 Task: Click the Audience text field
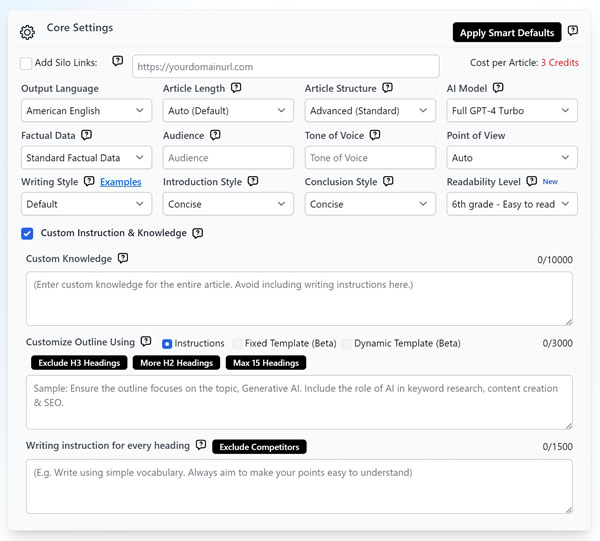tap(228, 158)
